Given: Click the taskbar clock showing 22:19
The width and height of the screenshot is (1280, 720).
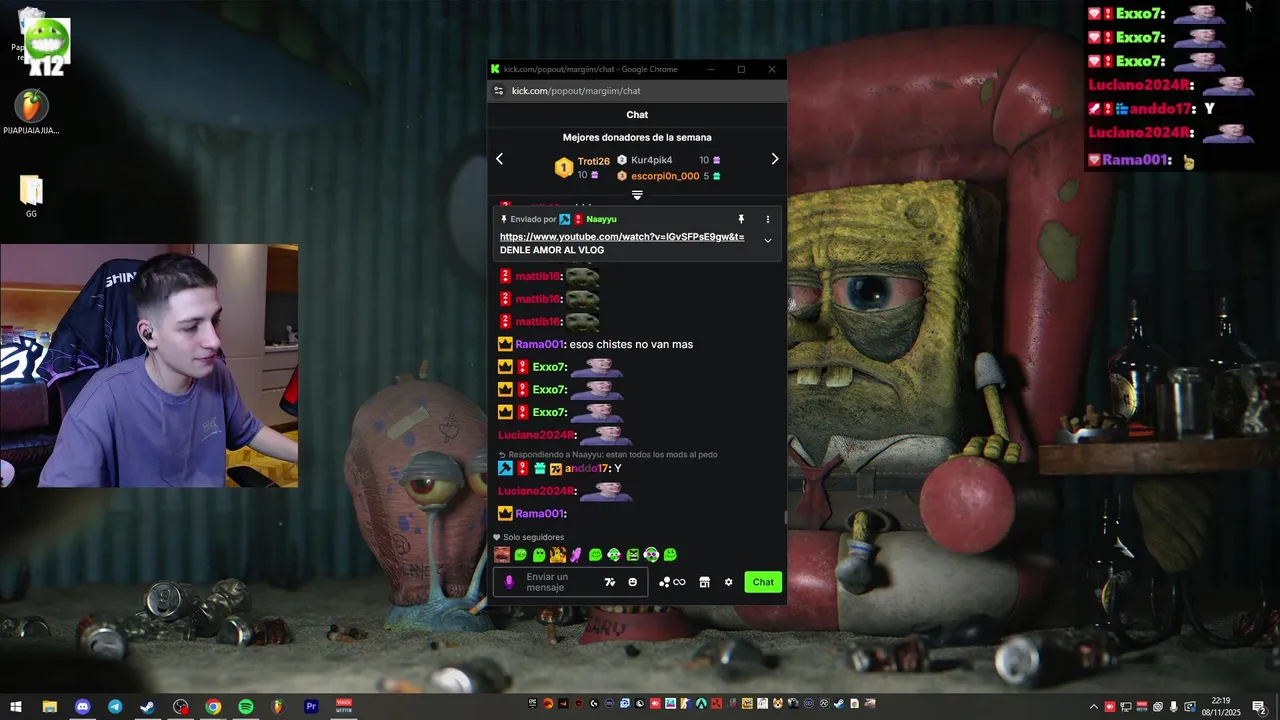Looking at the screenshot, I should [x=1221, y=707].
